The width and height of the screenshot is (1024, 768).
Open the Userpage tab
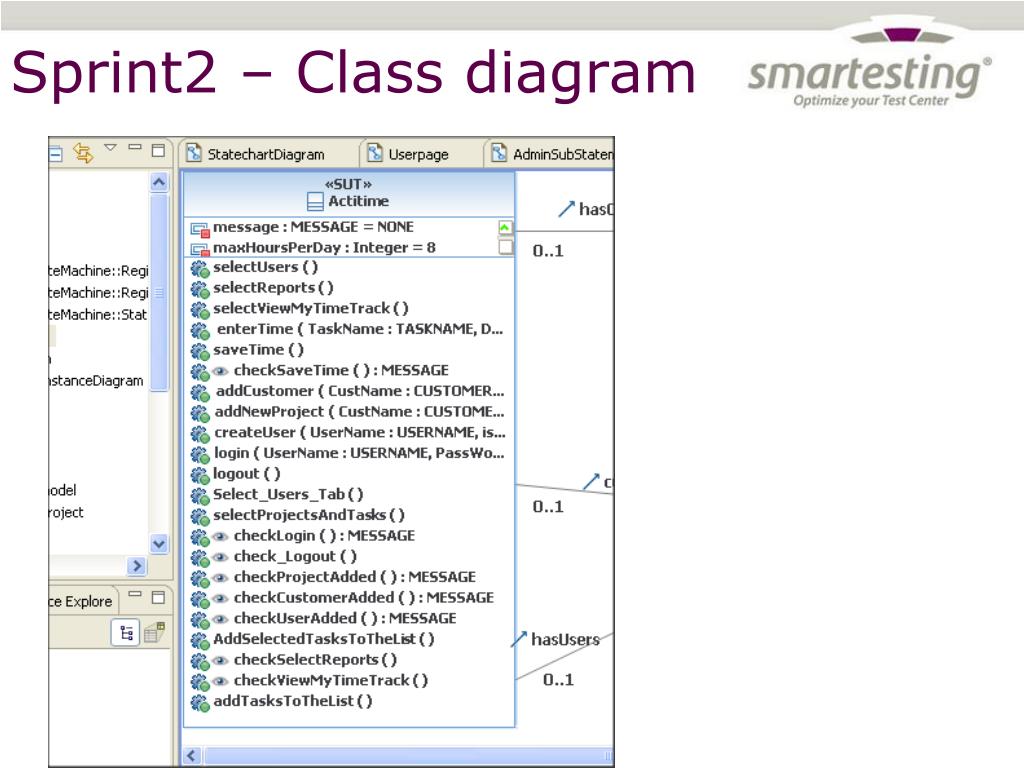[x=418, y=154]
